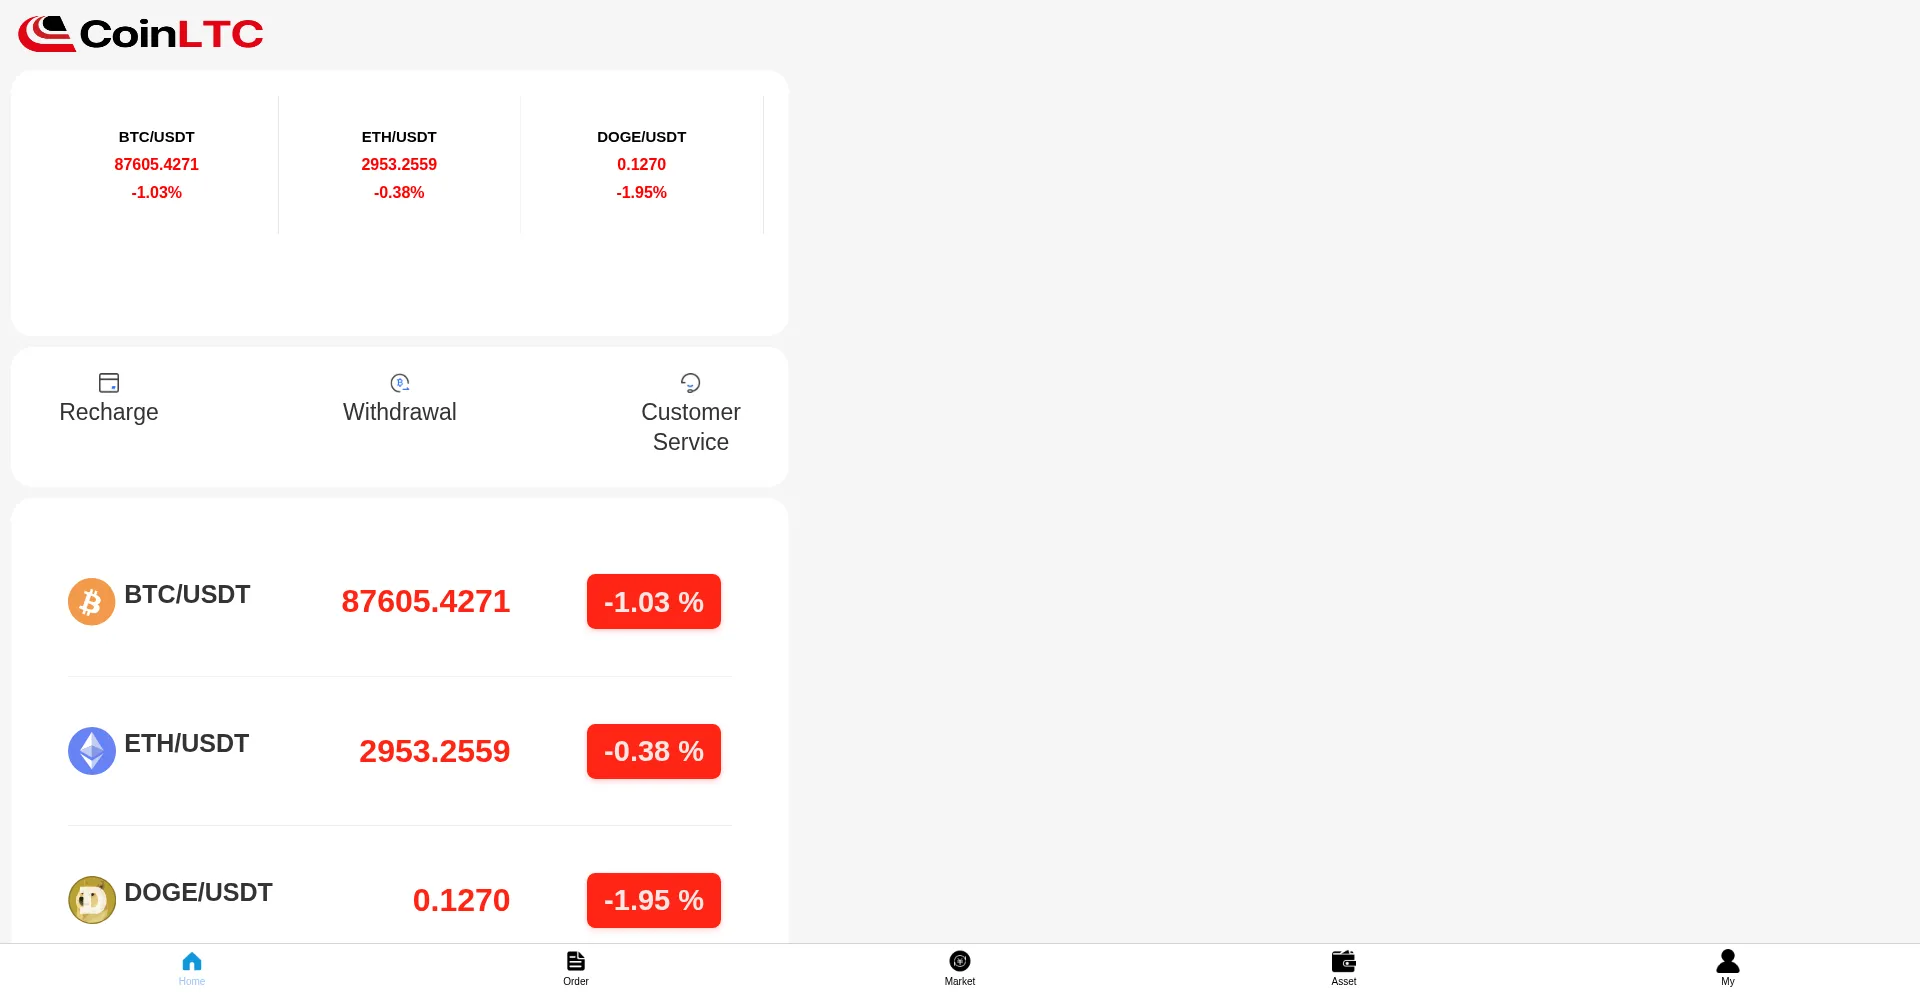The image size is (1920, 993).
Task: Click the Customer Service headset icon
Action: pyautogui.click(x=690, y=383)
